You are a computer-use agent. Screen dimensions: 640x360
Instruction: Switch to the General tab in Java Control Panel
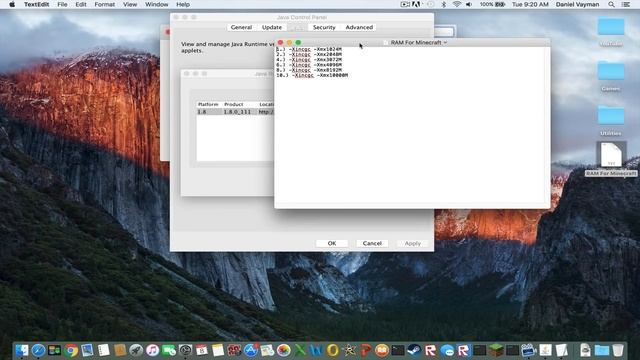(x=241, y=27)
